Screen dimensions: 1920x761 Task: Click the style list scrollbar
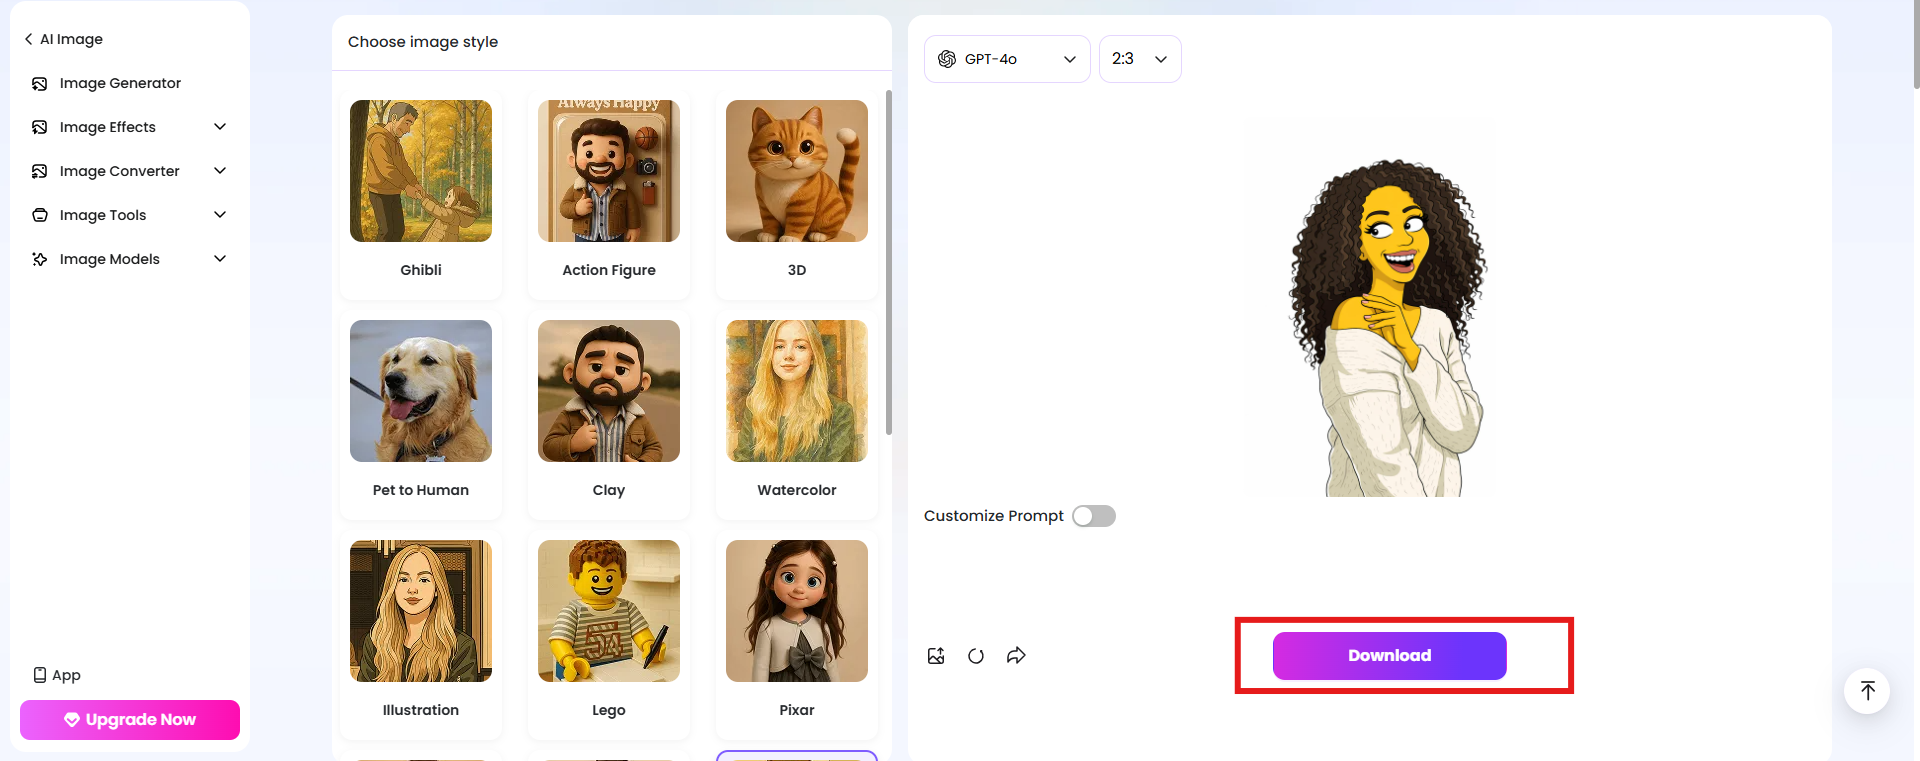tap(889, 262)
